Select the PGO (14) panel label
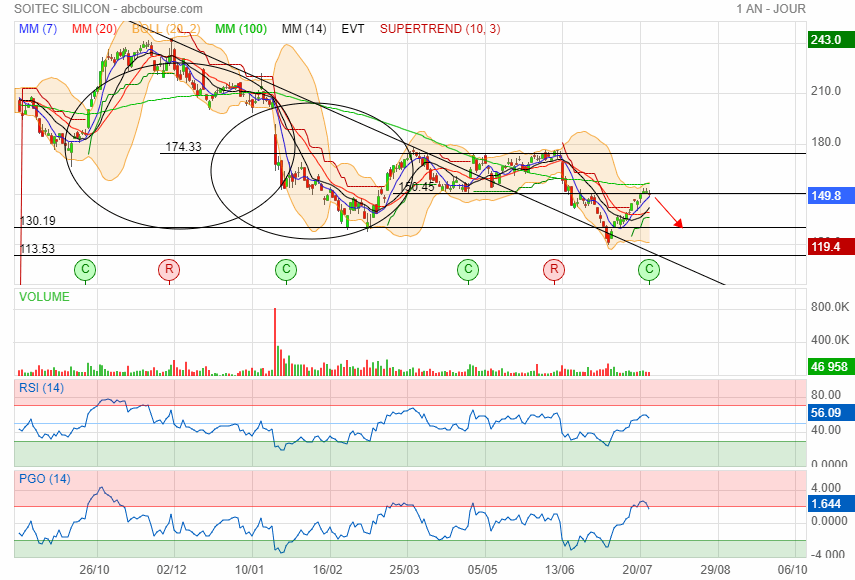This screenshot has height=580, width=855. (42, 479)
